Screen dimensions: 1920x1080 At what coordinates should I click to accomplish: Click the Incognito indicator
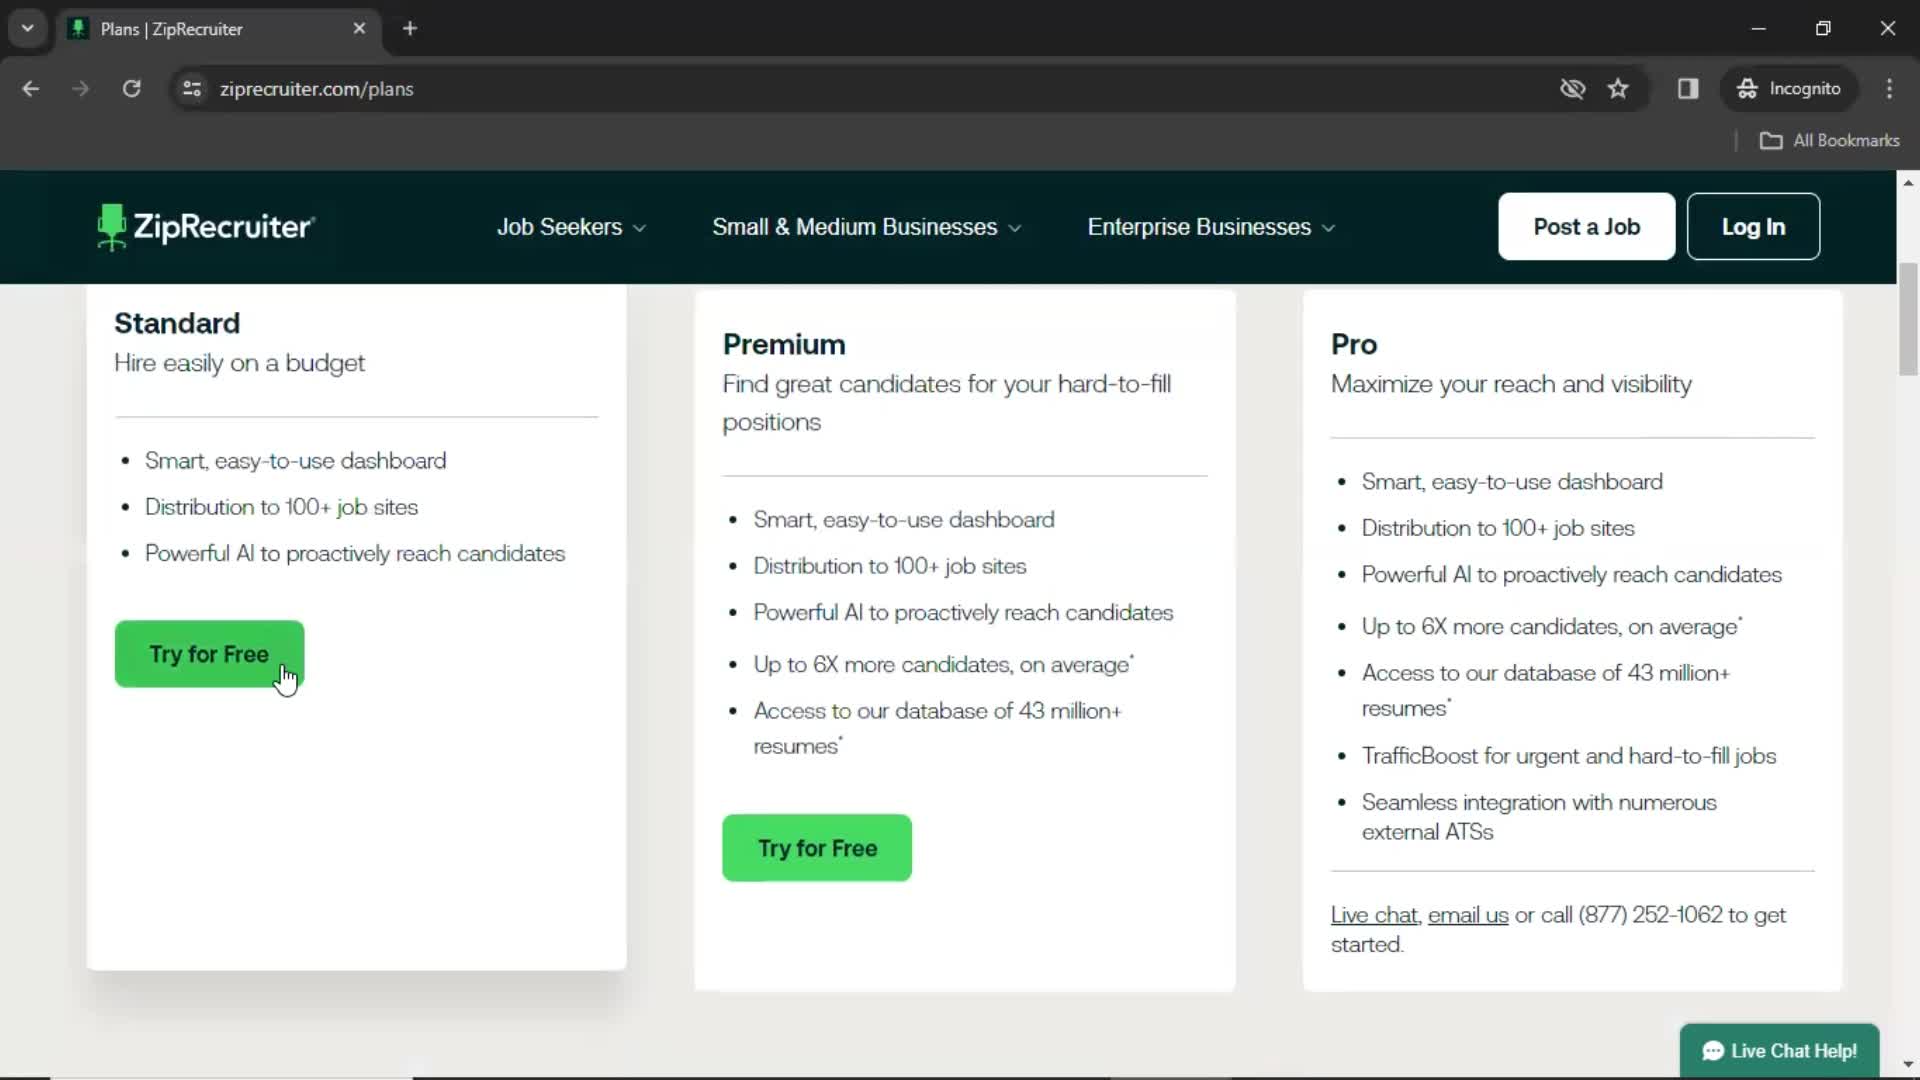point(1789,89)
